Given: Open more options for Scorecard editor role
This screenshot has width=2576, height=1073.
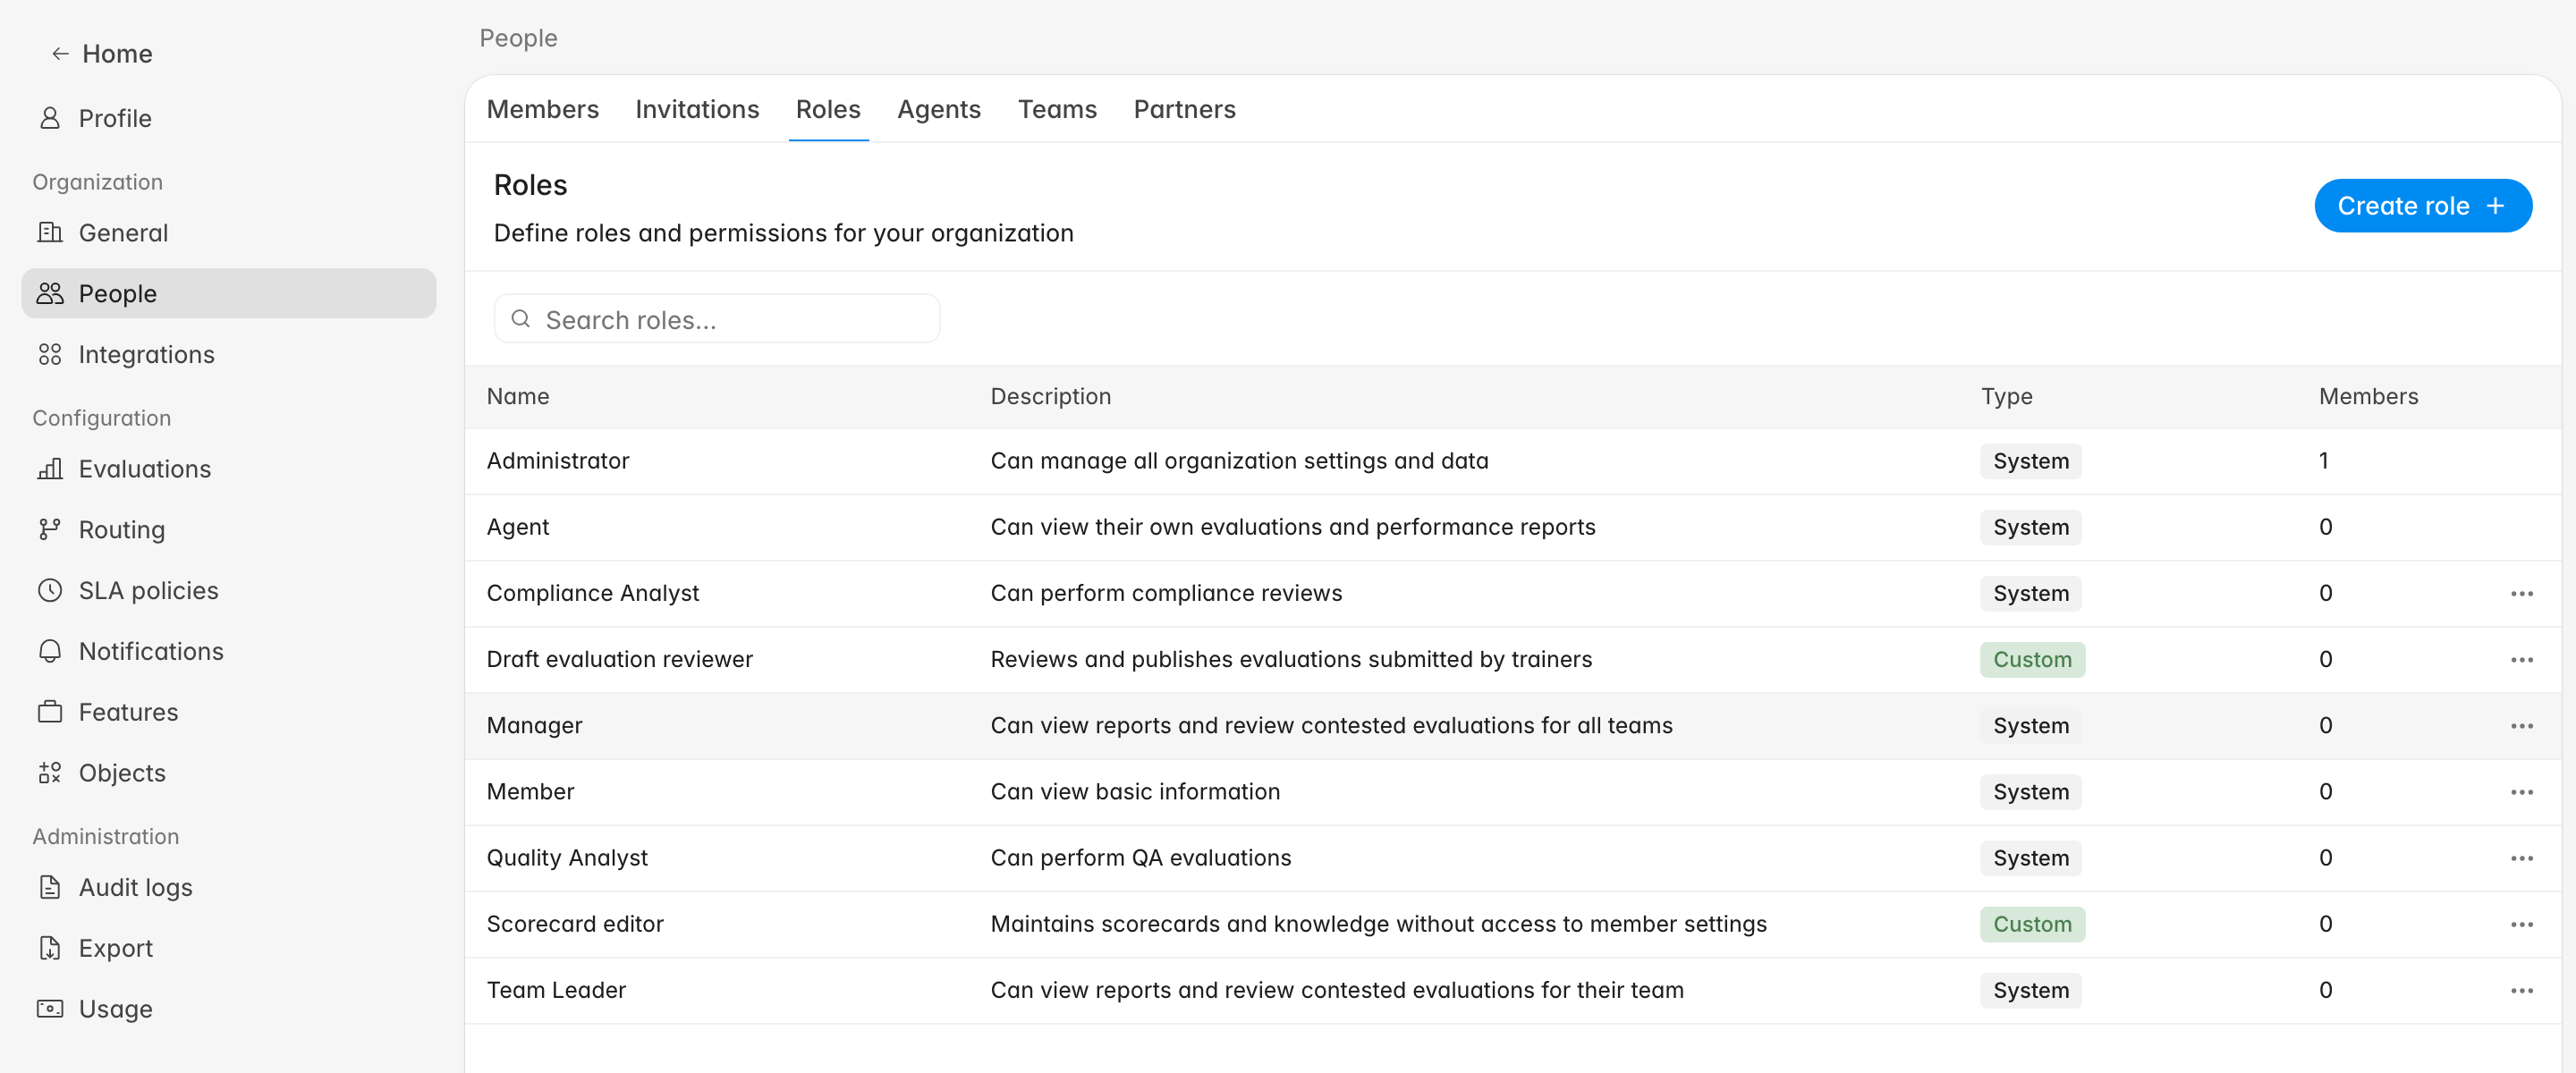Looking at the screenshot, I should coord(2521,923).
